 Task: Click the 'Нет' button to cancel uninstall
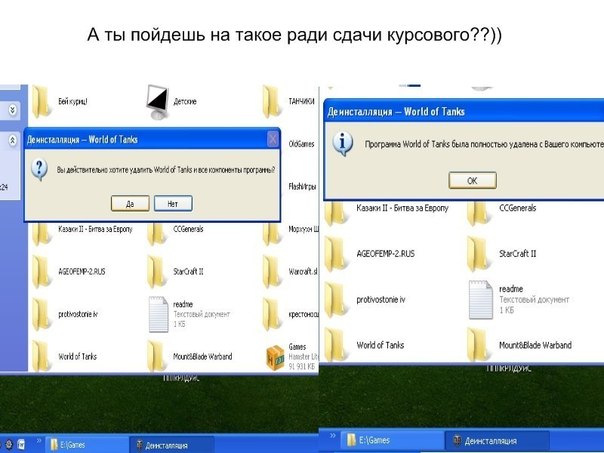pyautogui.click(x=173, y=203)
